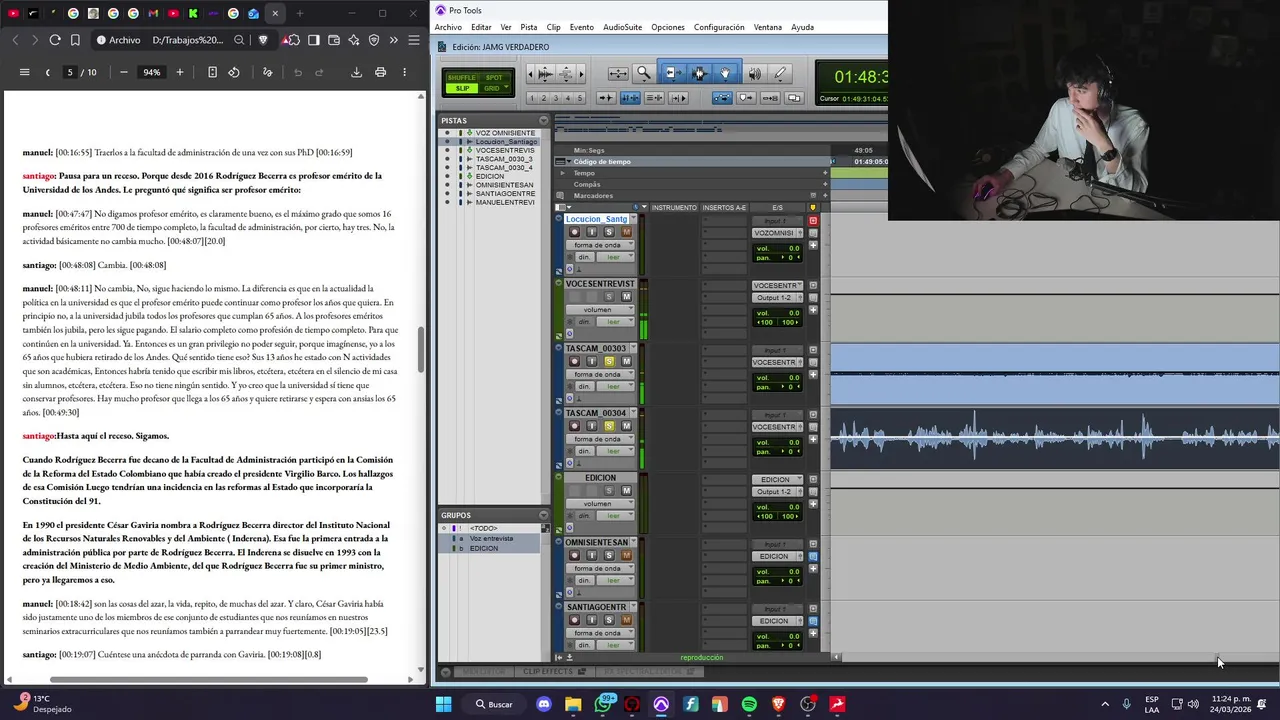Print the PDF document
1280x720 pixels.
[x=380, y=72]
